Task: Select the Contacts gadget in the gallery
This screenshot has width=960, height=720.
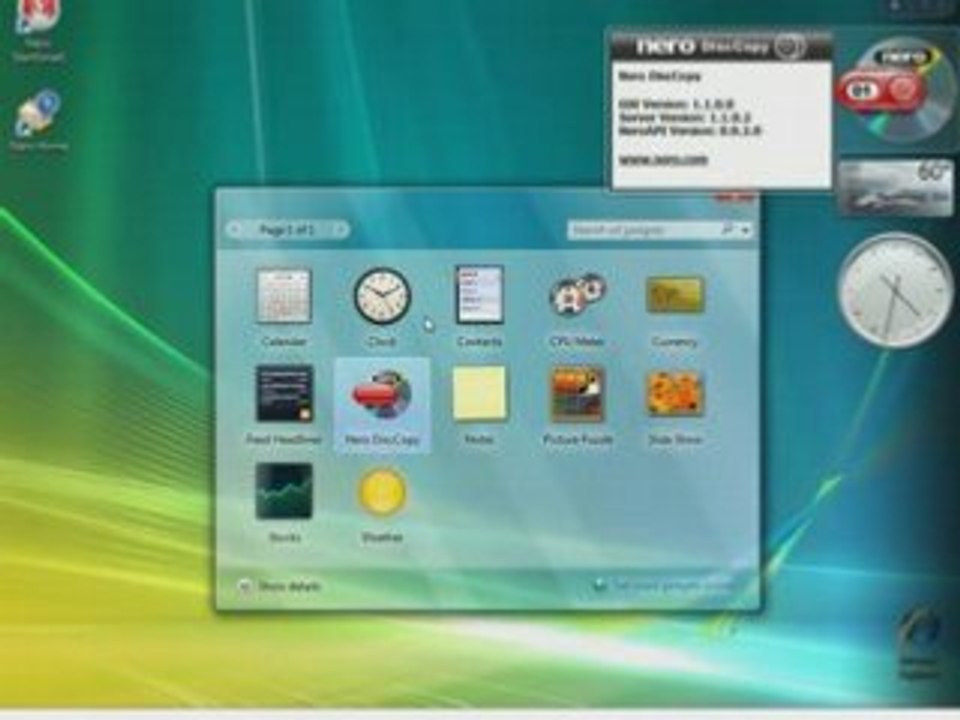Action: (x=479, y=295)
